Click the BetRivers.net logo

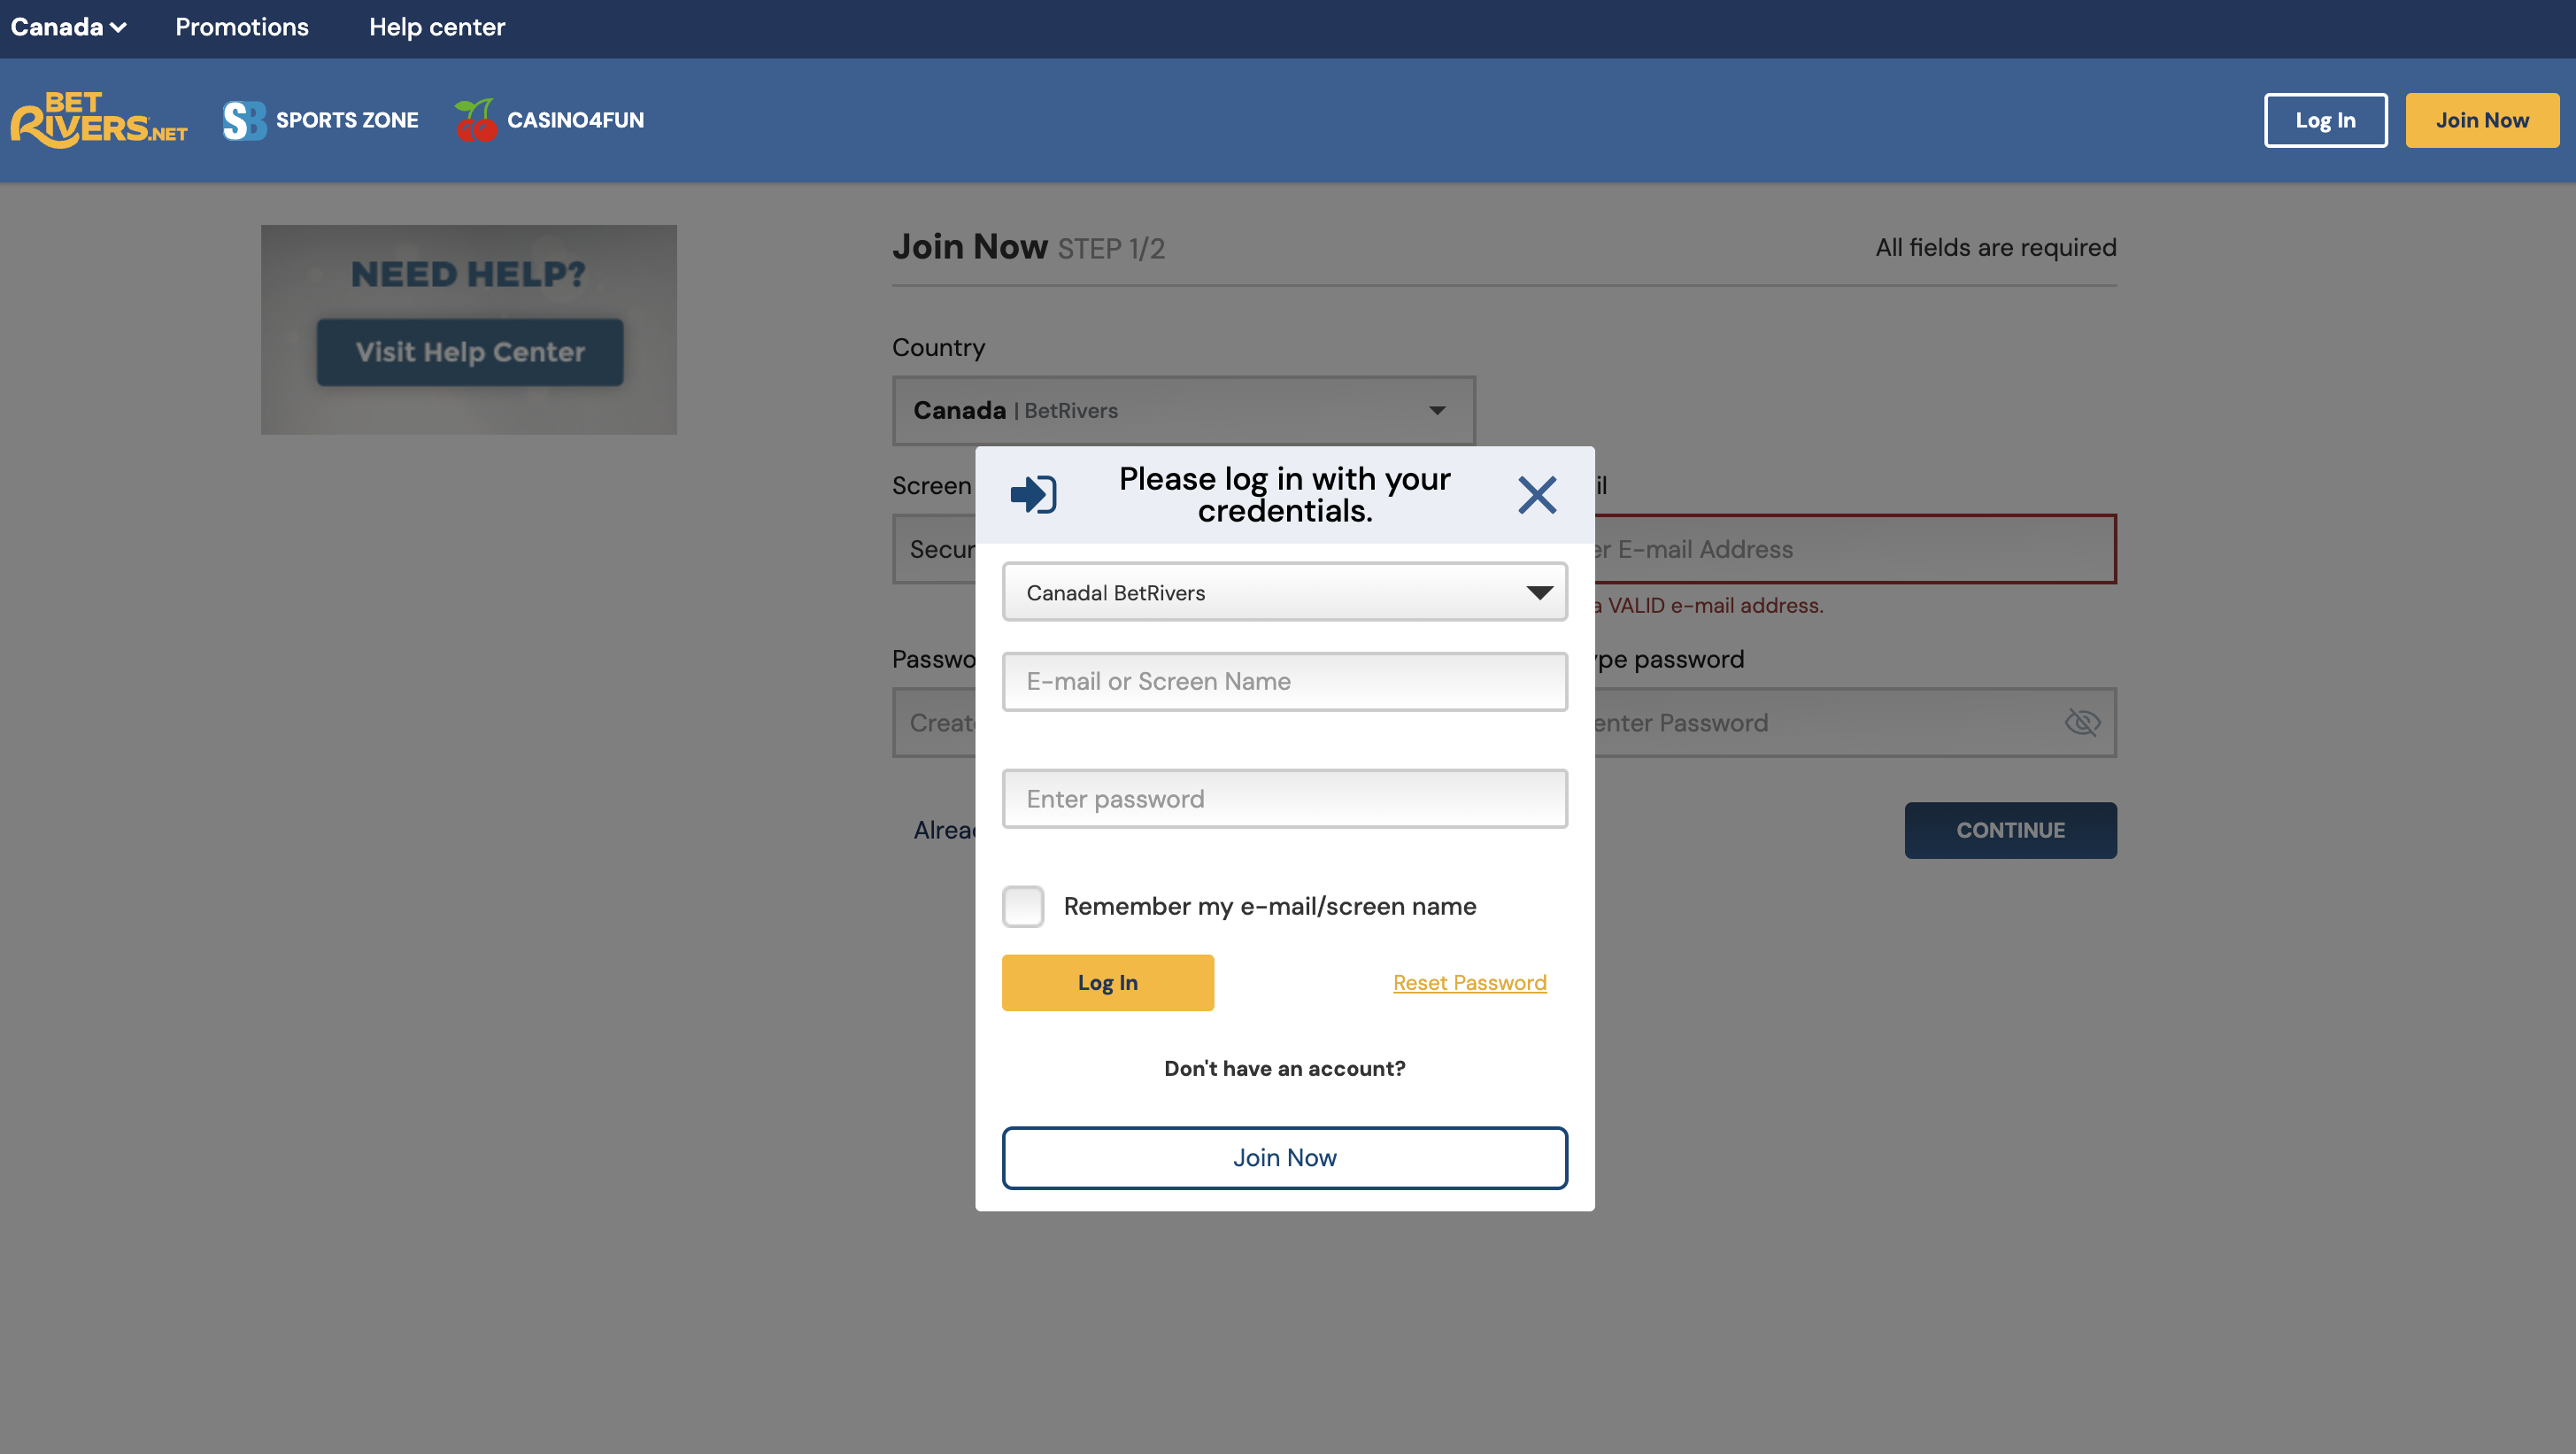pyautogui.click(x=99, y=120)
